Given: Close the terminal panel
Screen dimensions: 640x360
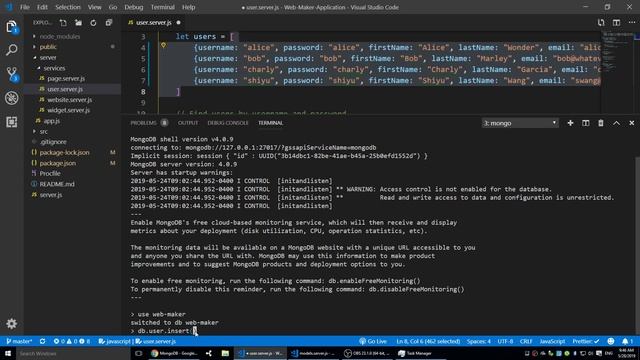Looking at the screenshot, I should (631, 123).
